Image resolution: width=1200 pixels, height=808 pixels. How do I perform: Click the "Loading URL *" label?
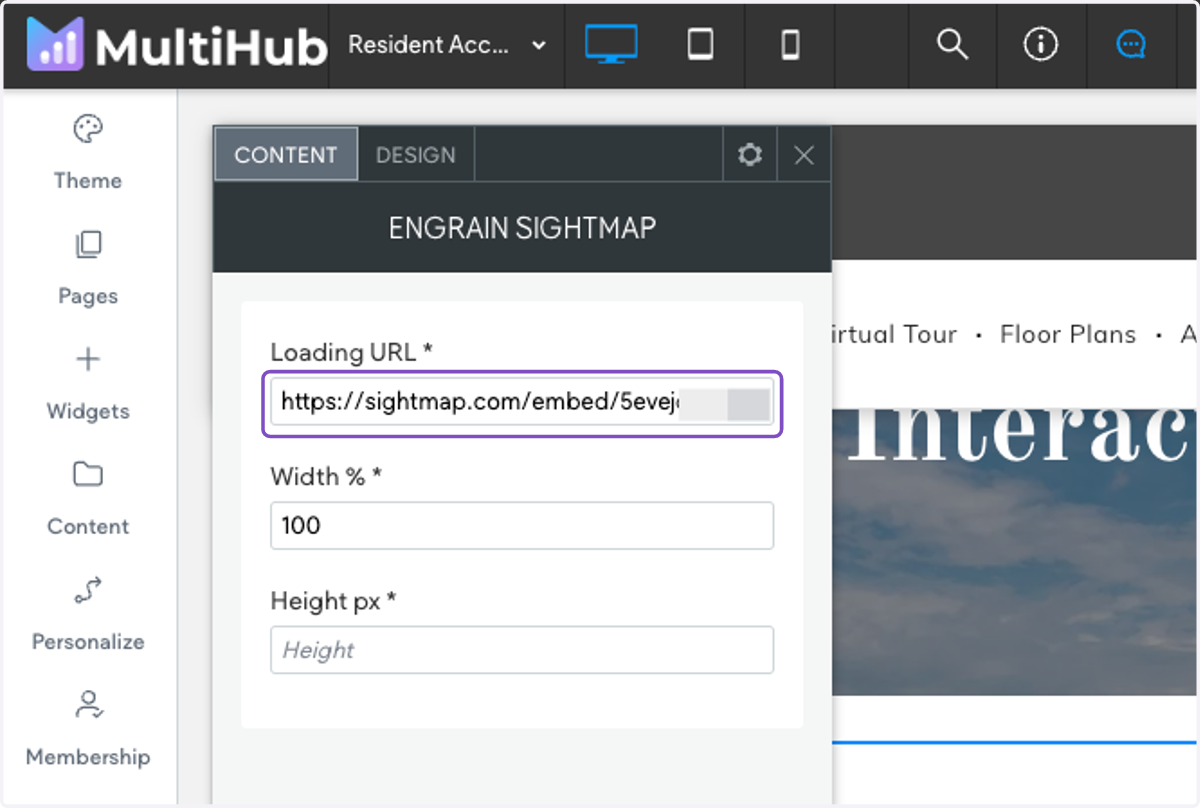(x=352, y=352)
